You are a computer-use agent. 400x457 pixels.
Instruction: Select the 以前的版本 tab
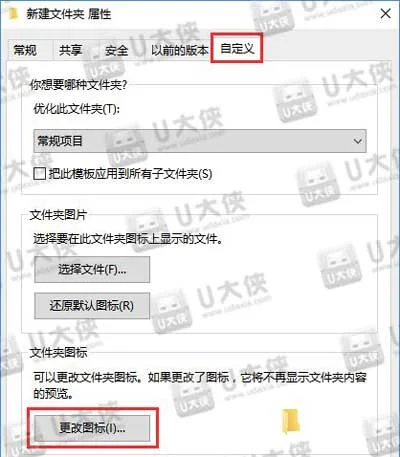[x=180, y=50]
